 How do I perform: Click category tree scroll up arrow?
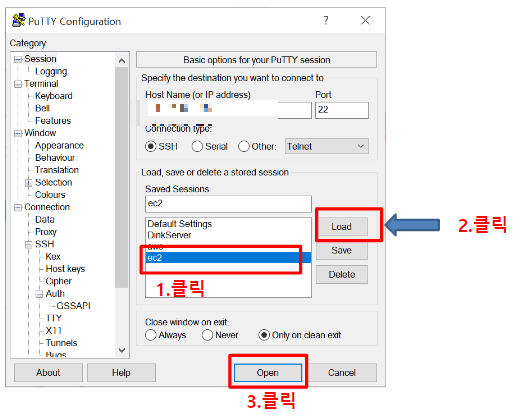click(122, 61)
